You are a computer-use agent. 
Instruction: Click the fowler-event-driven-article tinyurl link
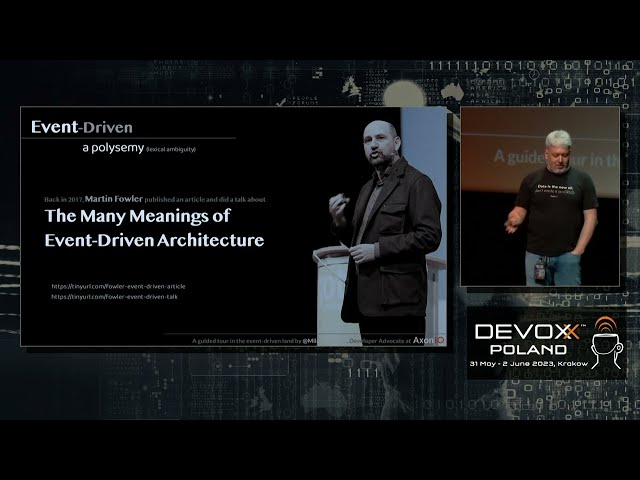118,286
